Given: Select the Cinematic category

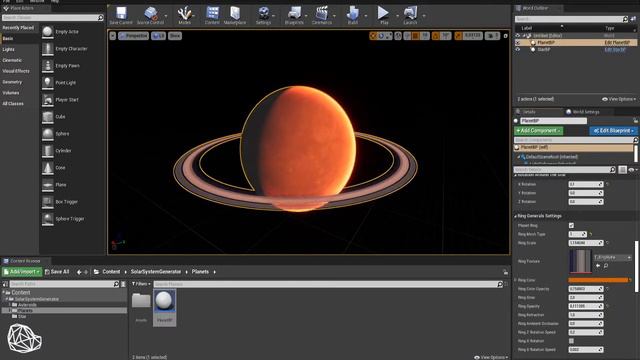Looking at the screenshot, I should coord(12,60).
